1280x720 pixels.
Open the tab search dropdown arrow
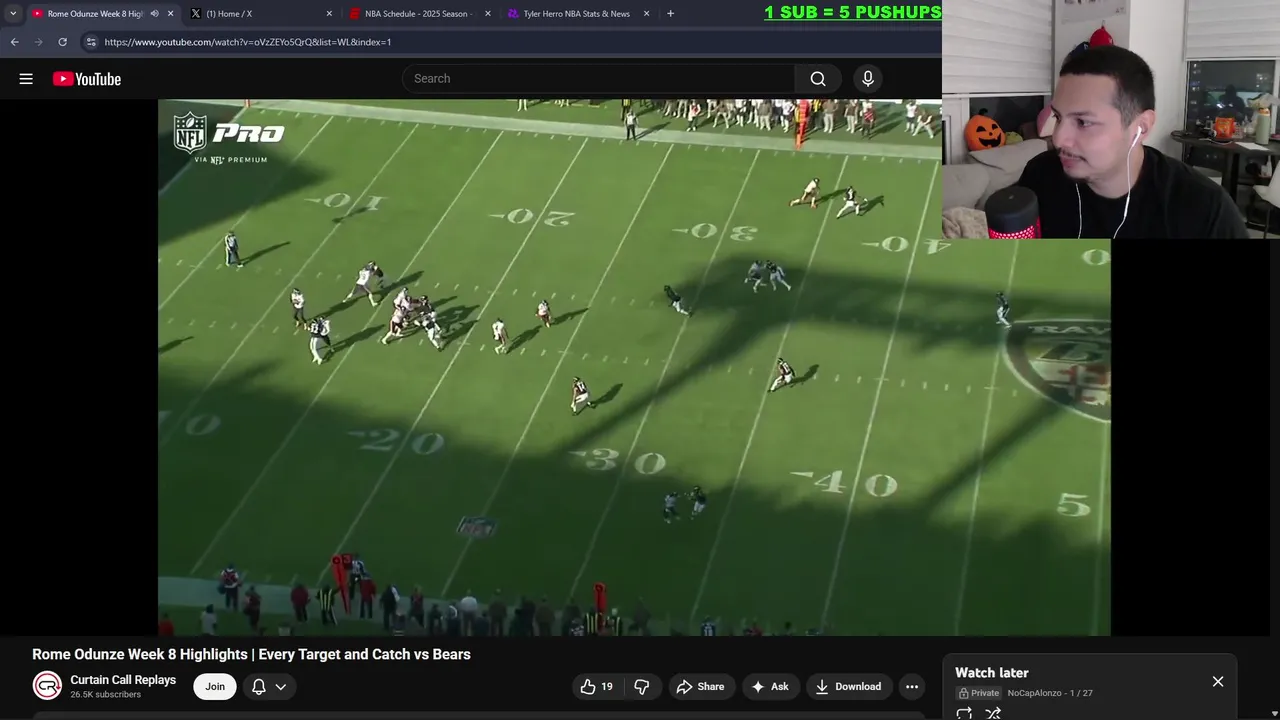tap(13, 14)
